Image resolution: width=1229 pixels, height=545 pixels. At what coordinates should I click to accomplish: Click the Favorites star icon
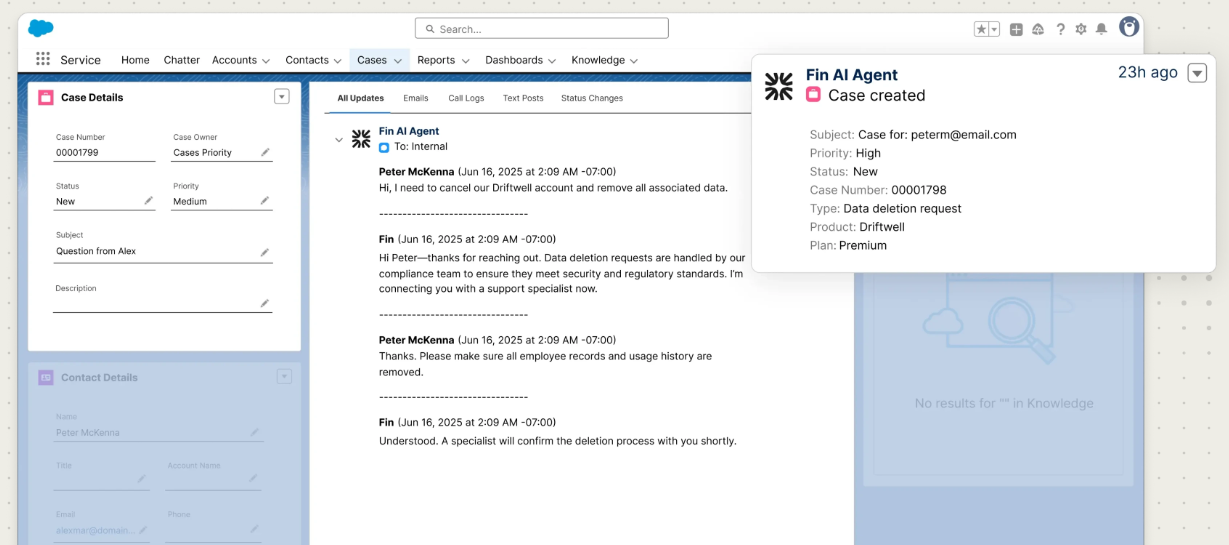tap(982, 29)
